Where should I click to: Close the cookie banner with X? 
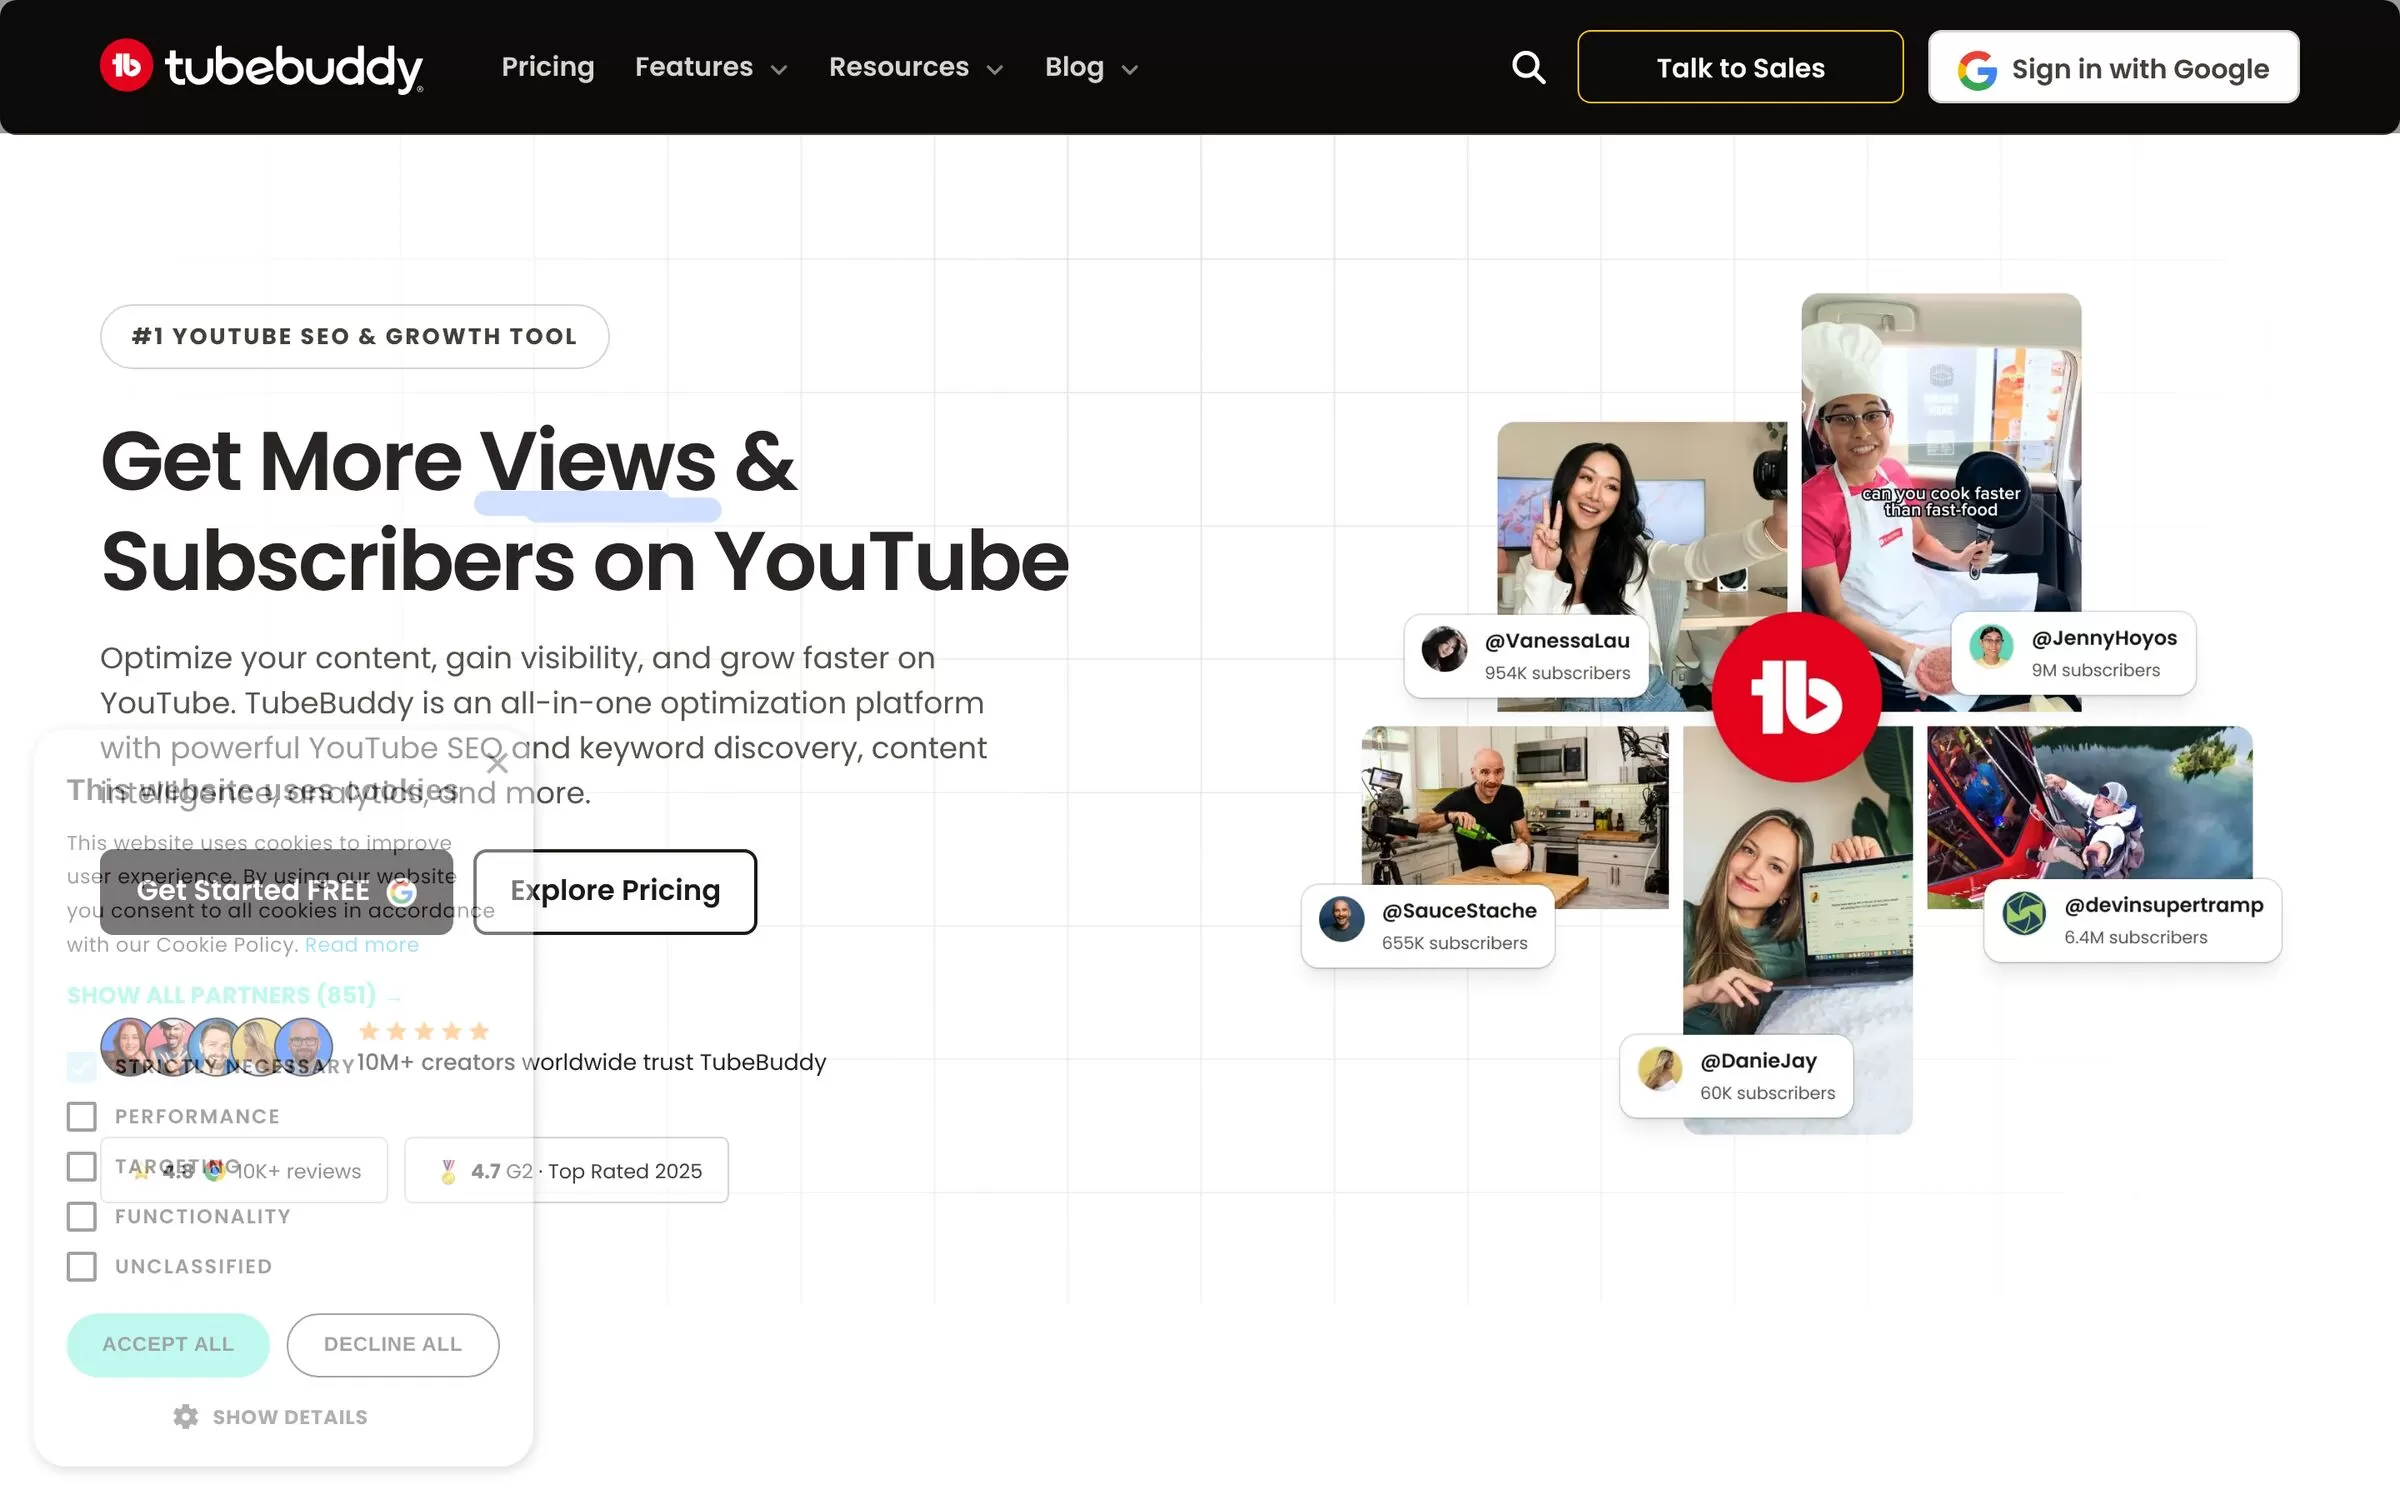click(497, 764)
